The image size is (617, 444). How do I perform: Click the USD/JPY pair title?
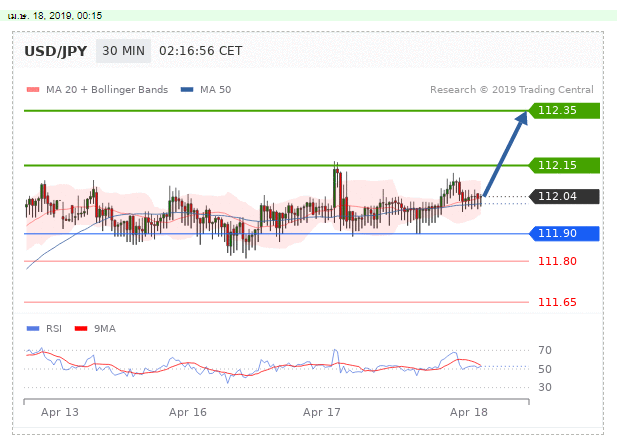54,51
